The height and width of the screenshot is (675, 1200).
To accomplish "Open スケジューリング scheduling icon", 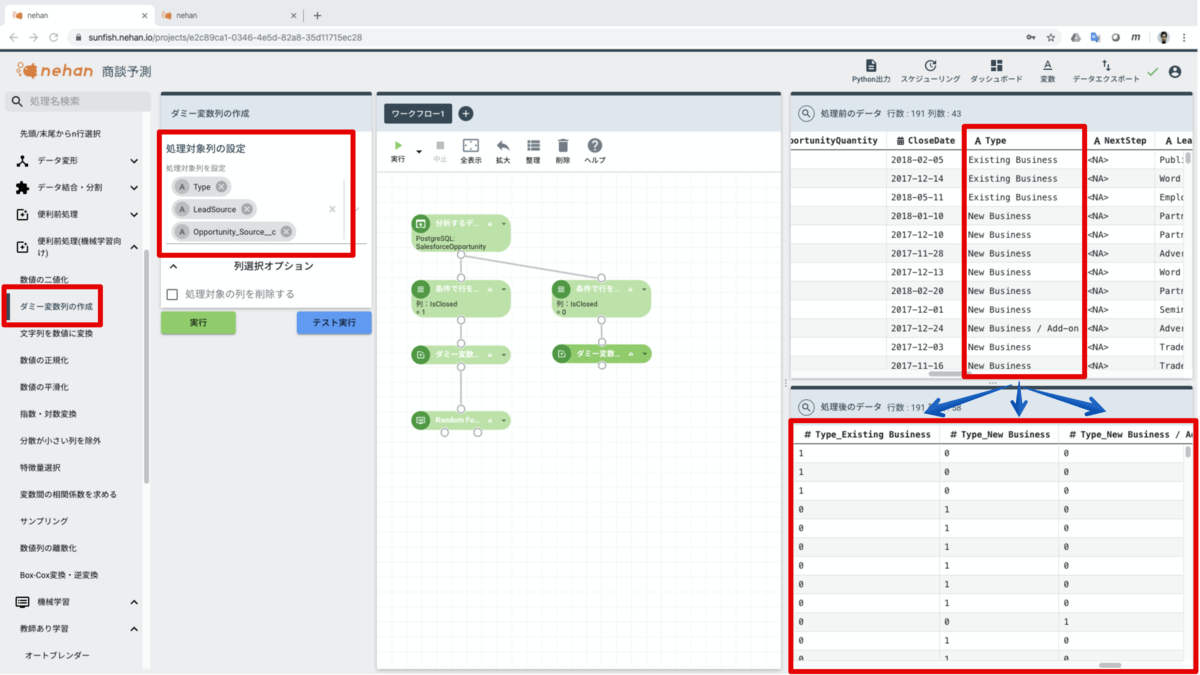I will [930, 65].
